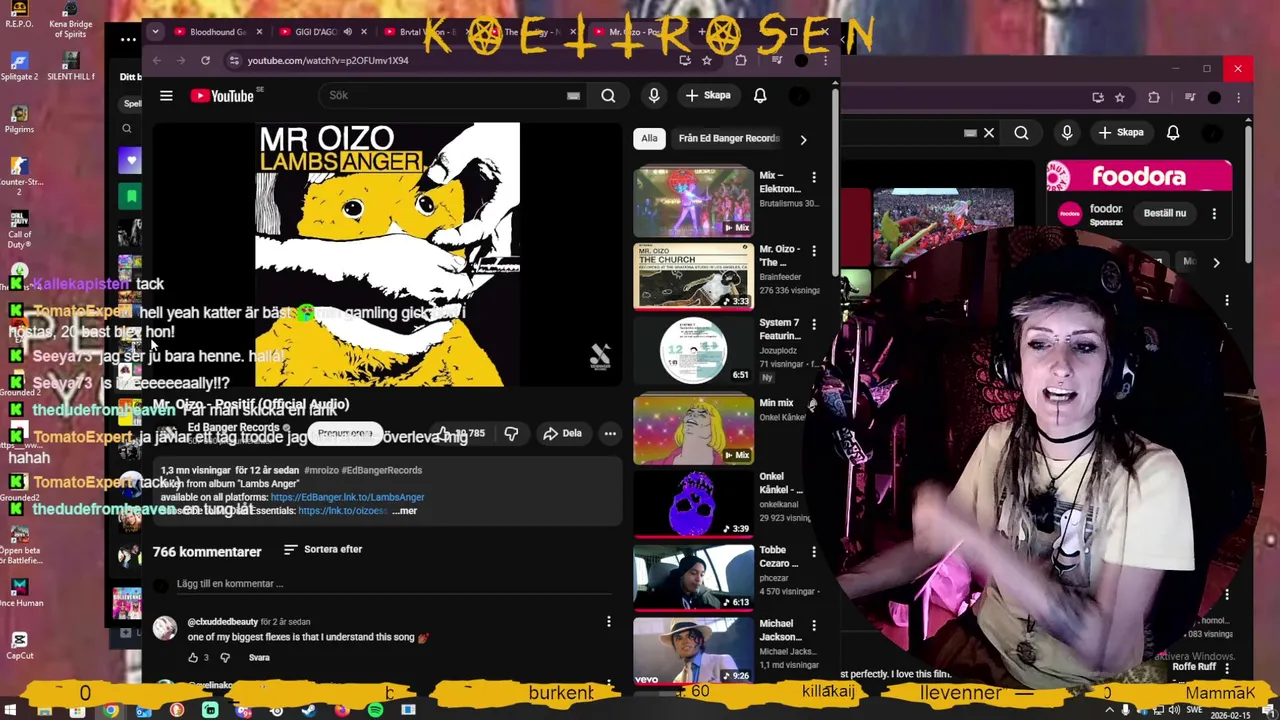The height and width of the screenshot is (720, 1280).
Task: Click Beställ nu on foodora ad
Action: [x=1165, y=213]
